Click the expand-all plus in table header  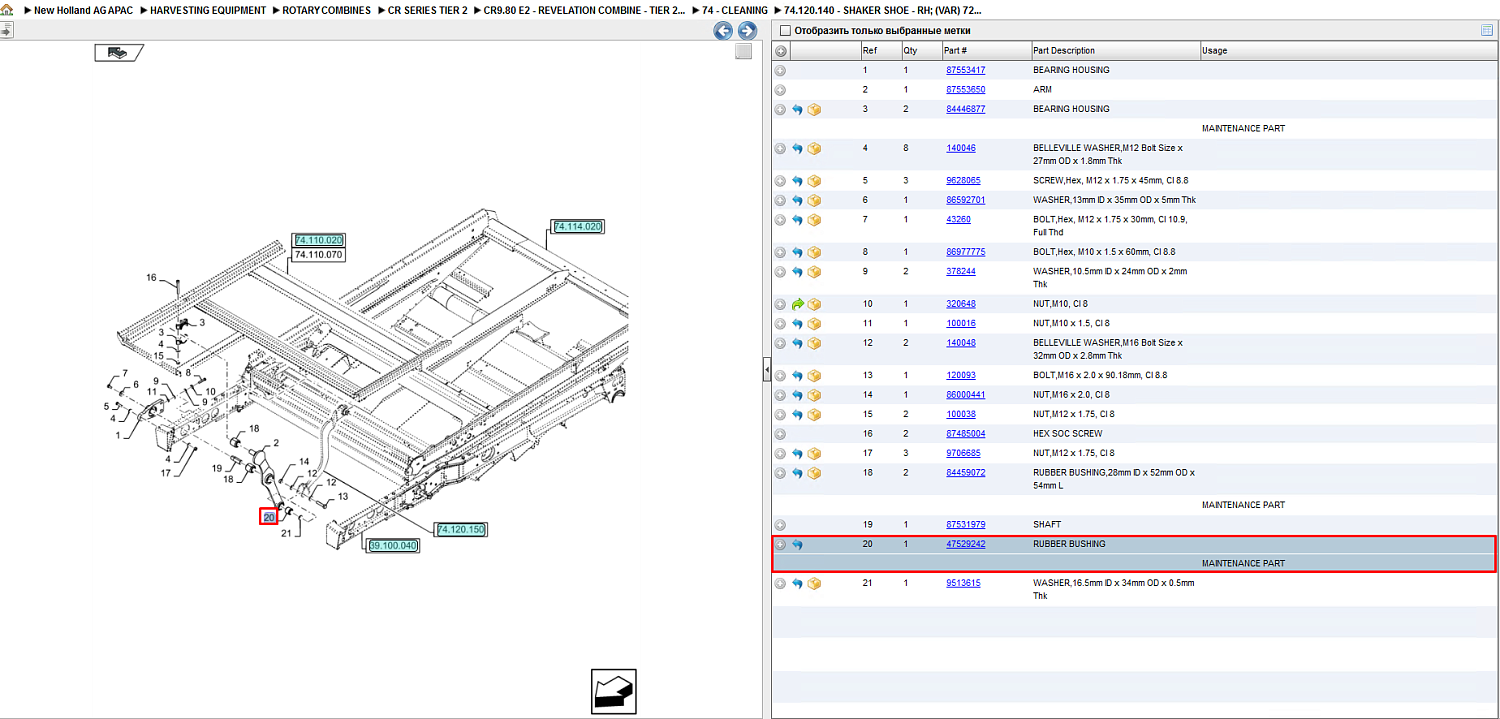tap(780, 51)
